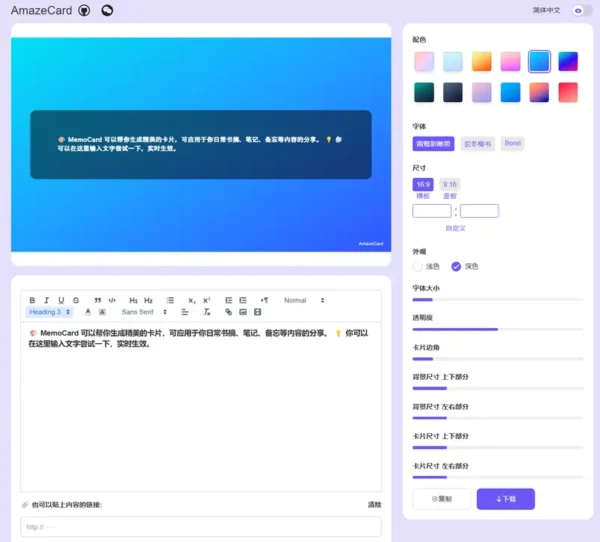This screenshot has width=600, height=542.
Task: Apply Heading 1 using the H1 icon
Action: pos(133,300)
